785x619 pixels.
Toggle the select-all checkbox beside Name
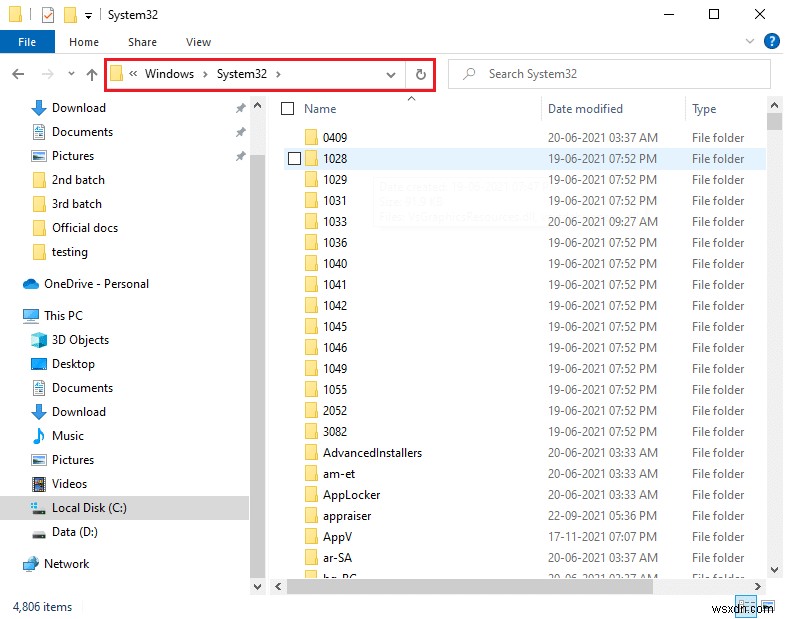[x=287, y=109]
